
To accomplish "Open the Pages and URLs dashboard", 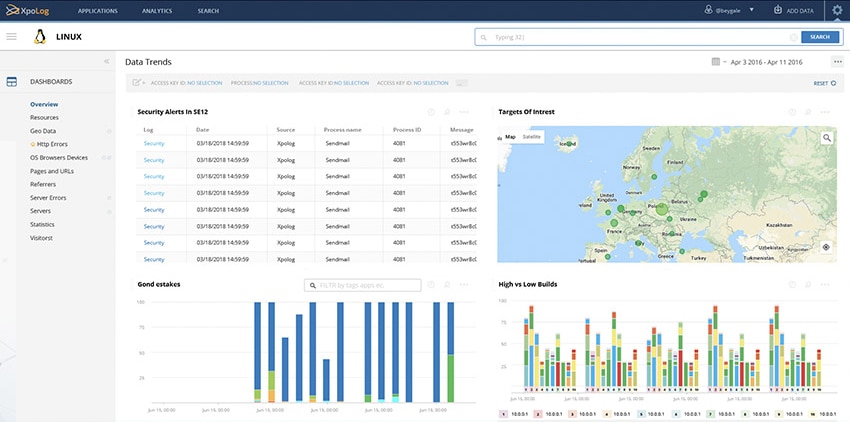I will click(x=52, y=171).
